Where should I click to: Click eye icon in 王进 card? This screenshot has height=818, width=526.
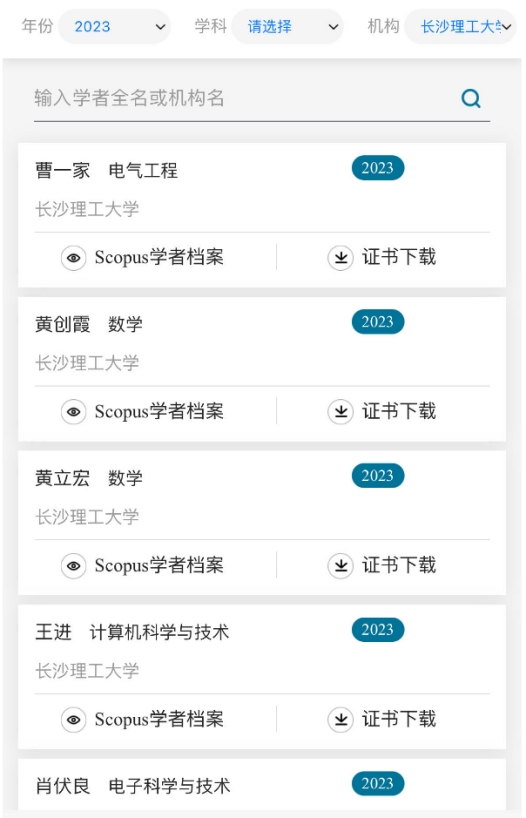tap(74, 719)
